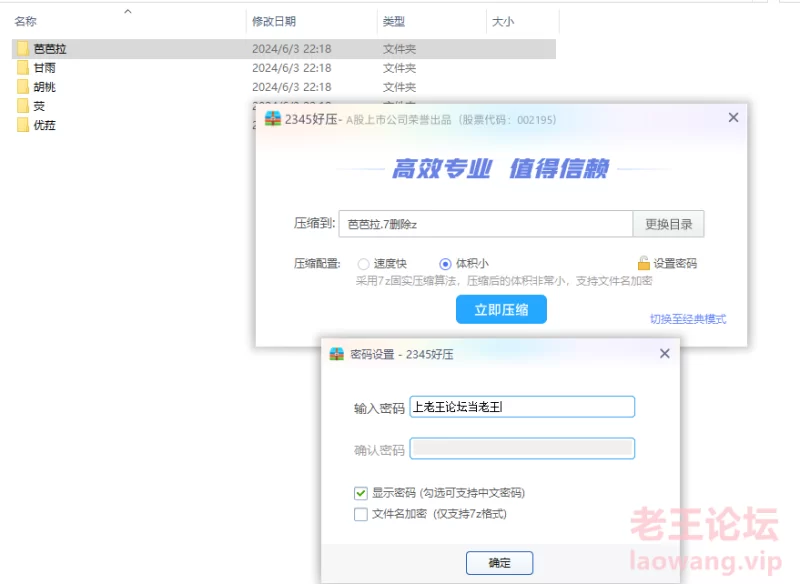Start compression with 立即压缩
The height and width of the screenshot is (584, 800).
tap(501, 310)
